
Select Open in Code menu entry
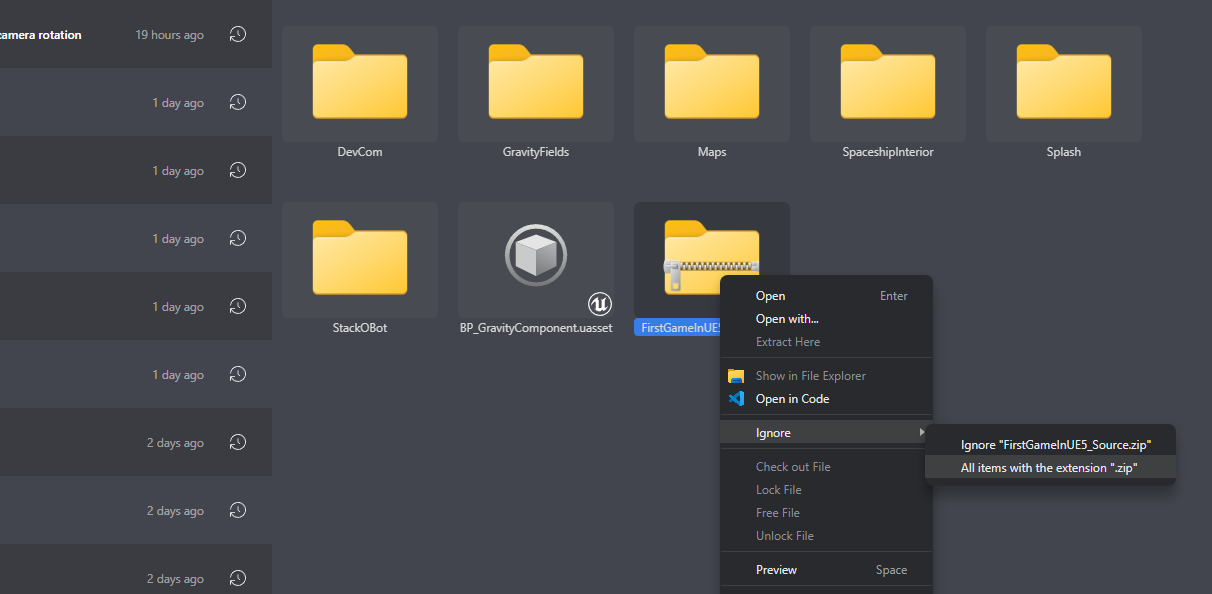(x=826, y=399)
